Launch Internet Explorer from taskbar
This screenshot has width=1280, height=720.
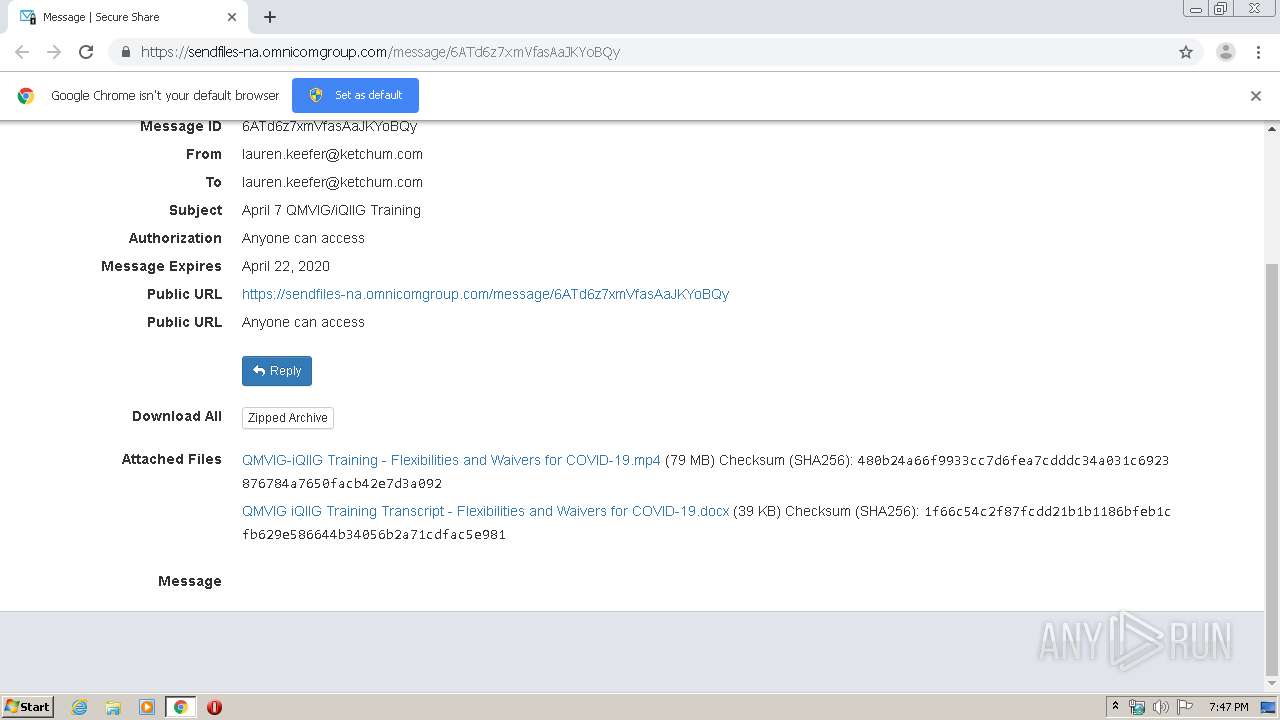coord(80,707)
